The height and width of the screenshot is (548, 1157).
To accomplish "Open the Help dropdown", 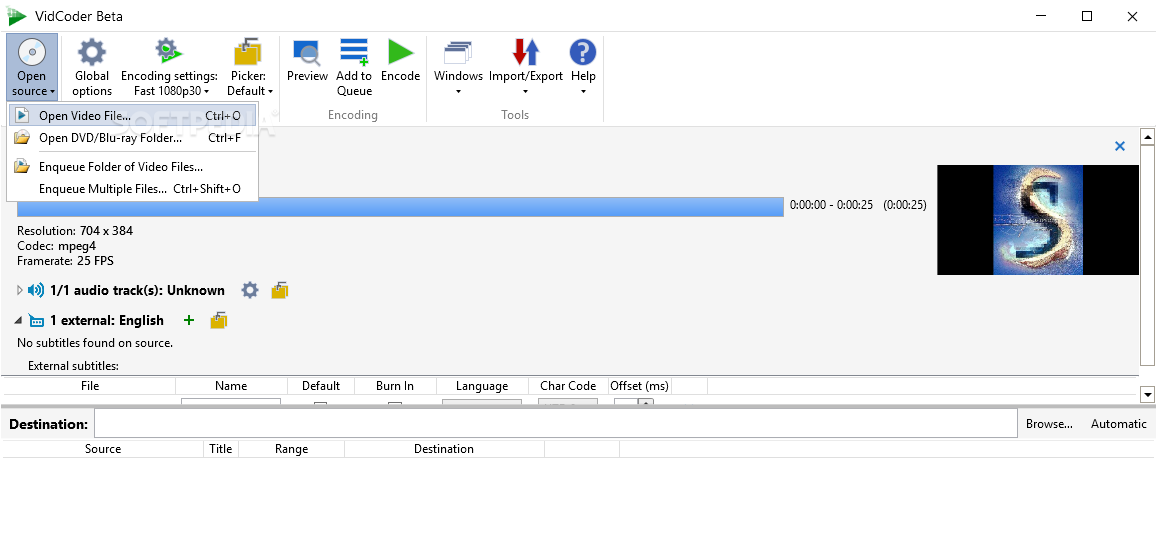I will coord(583,69).
